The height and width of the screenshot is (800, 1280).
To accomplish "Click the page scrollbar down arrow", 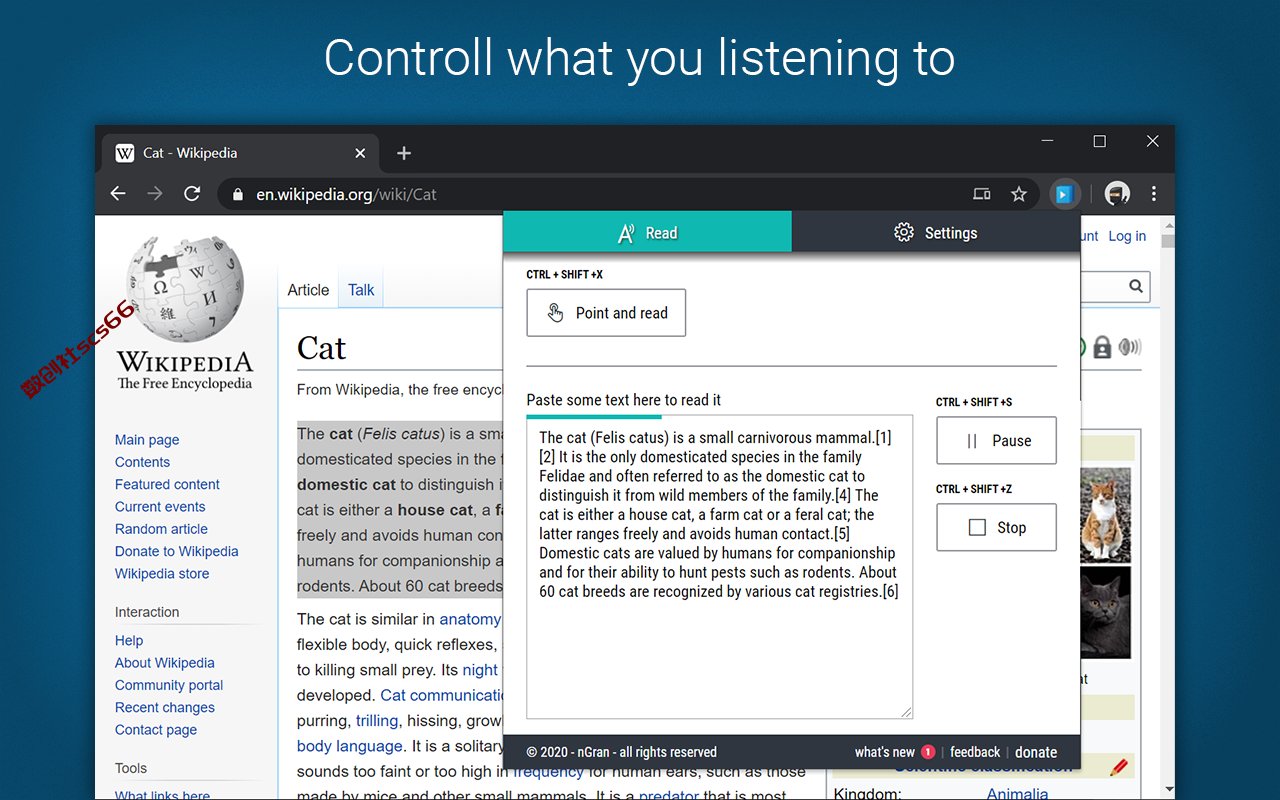I will pyautogui.click(x=1167, y=790).
